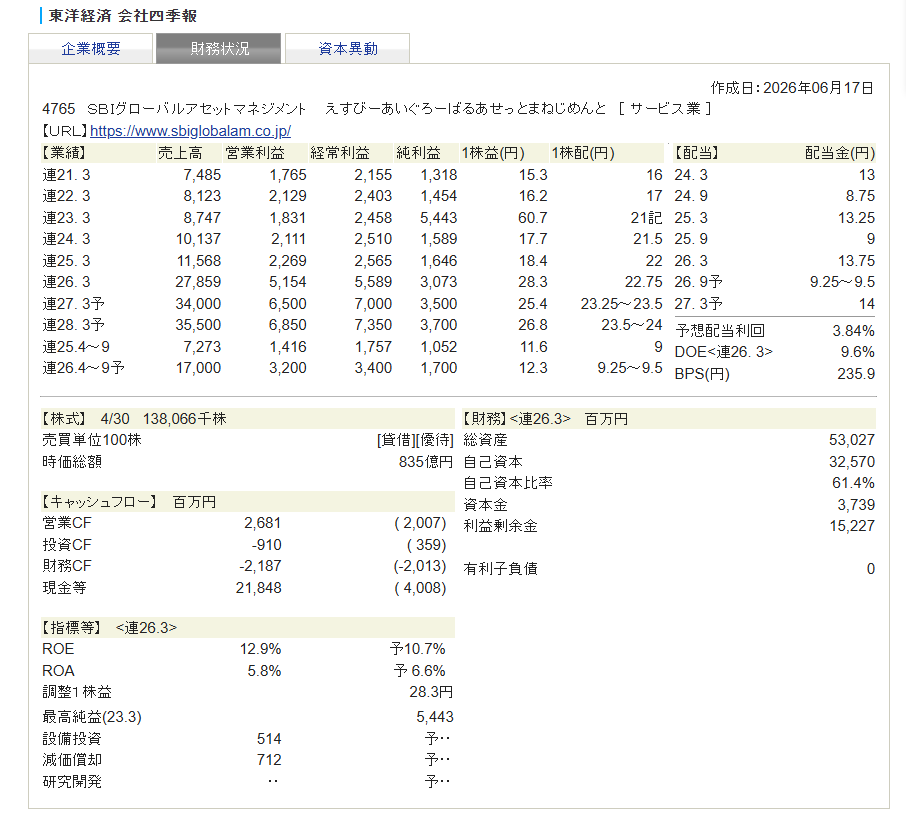Switch to the 資本異動 tab
Screen dimensions: 906x826
pos(348,49)
